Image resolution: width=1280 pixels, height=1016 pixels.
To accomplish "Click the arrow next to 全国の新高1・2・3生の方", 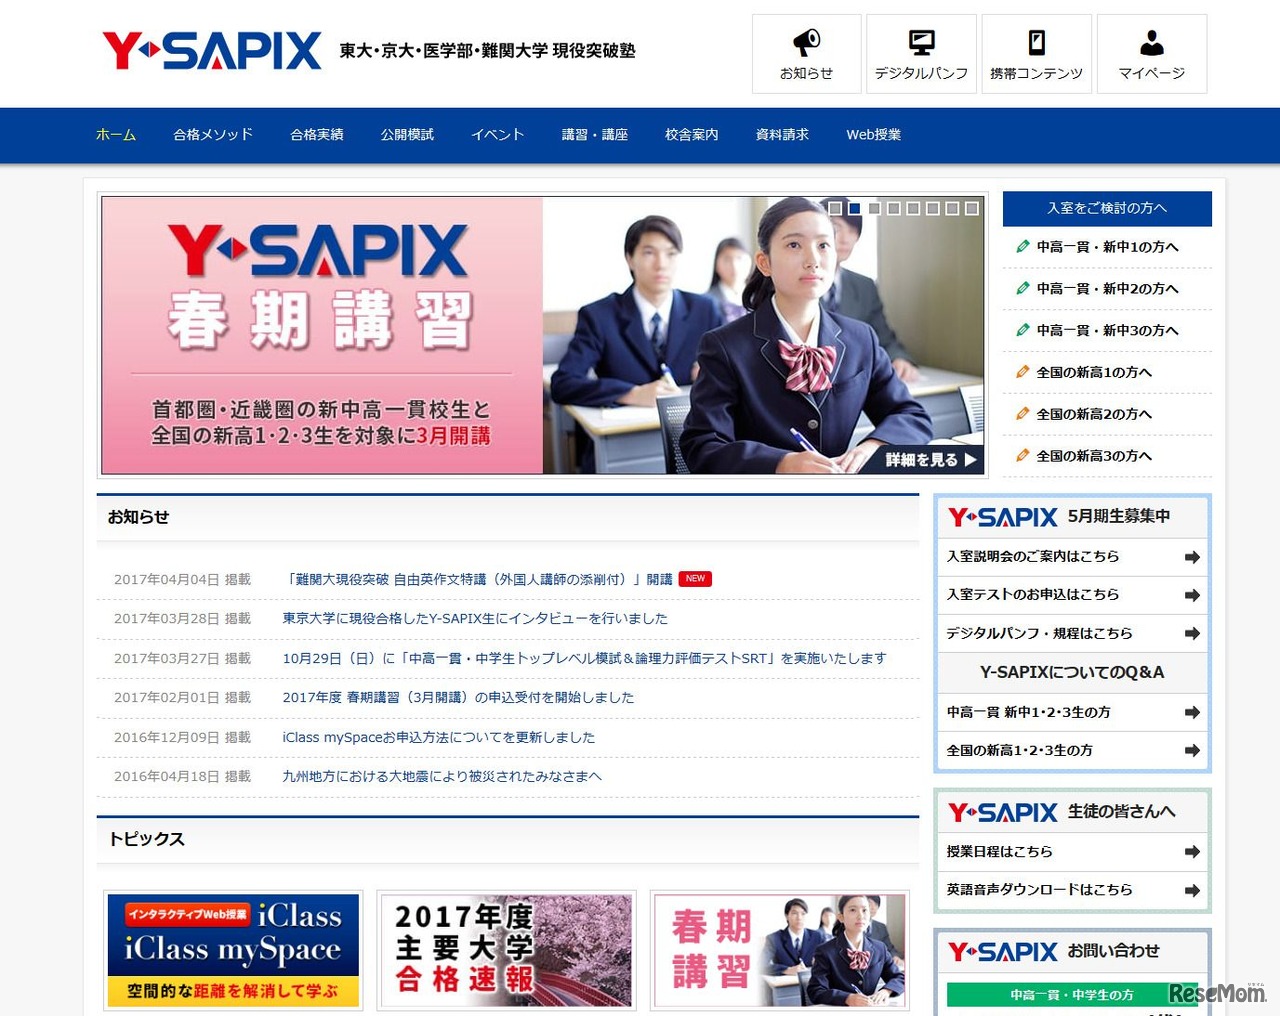I will [x=1192, y=750].
